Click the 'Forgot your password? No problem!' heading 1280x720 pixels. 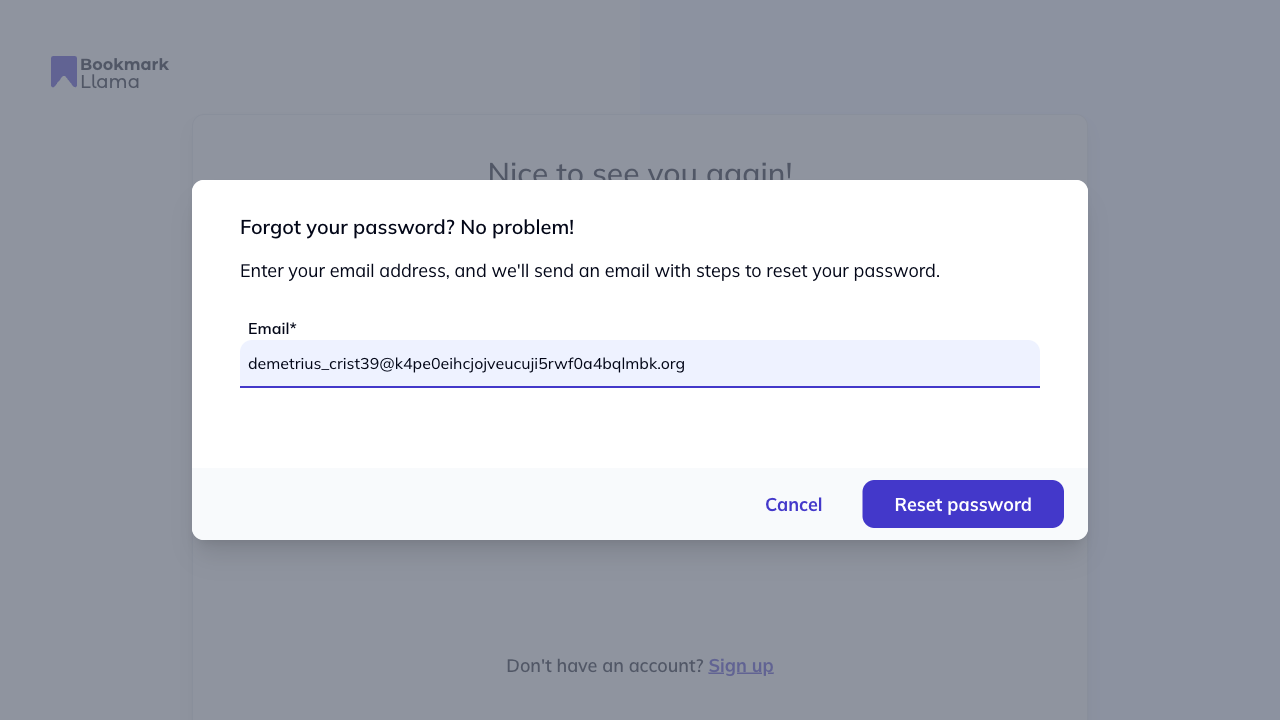pyautogui.click(x=406, y=227)
